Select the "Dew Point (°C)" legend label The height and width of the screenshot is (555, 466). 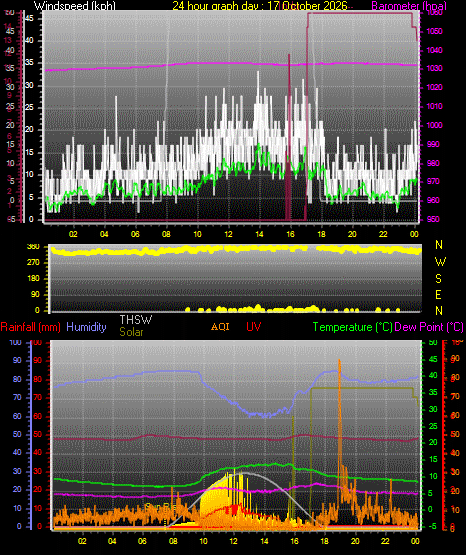pyautogui.click(x=429, y=327)
